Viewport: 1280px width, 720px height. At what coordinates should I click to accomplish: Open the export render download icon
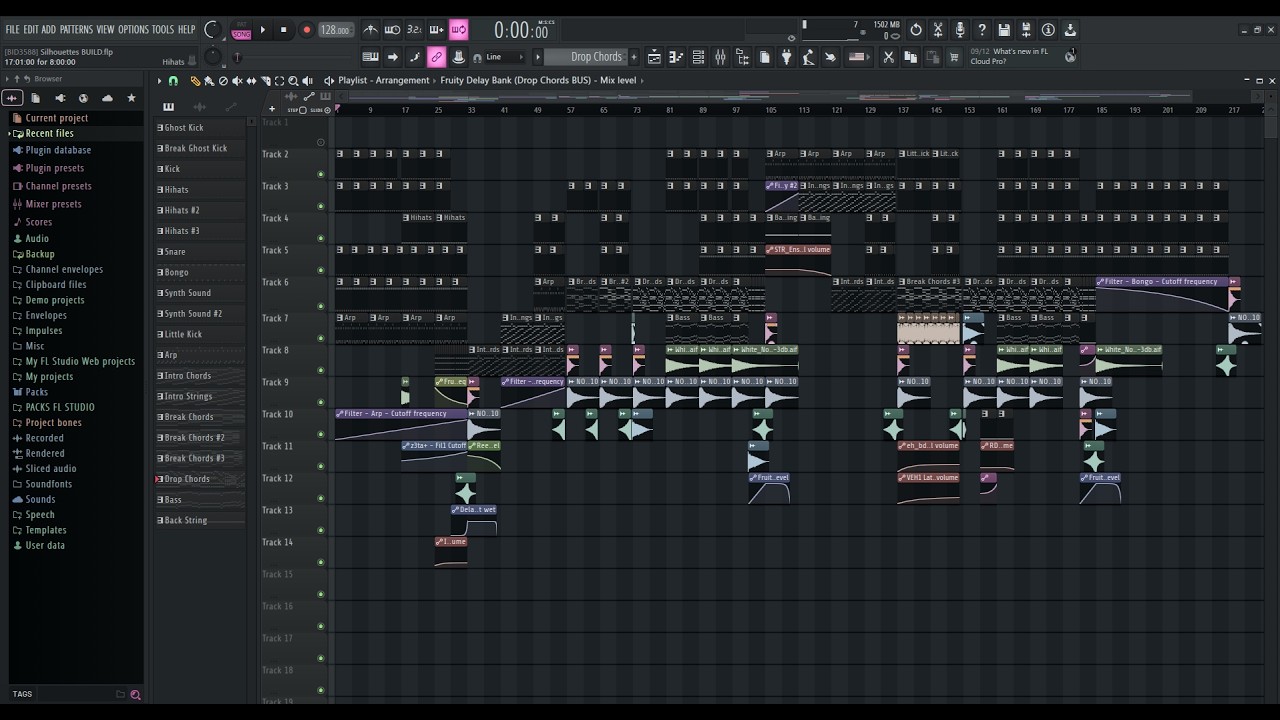click(x=1070, y=30)
